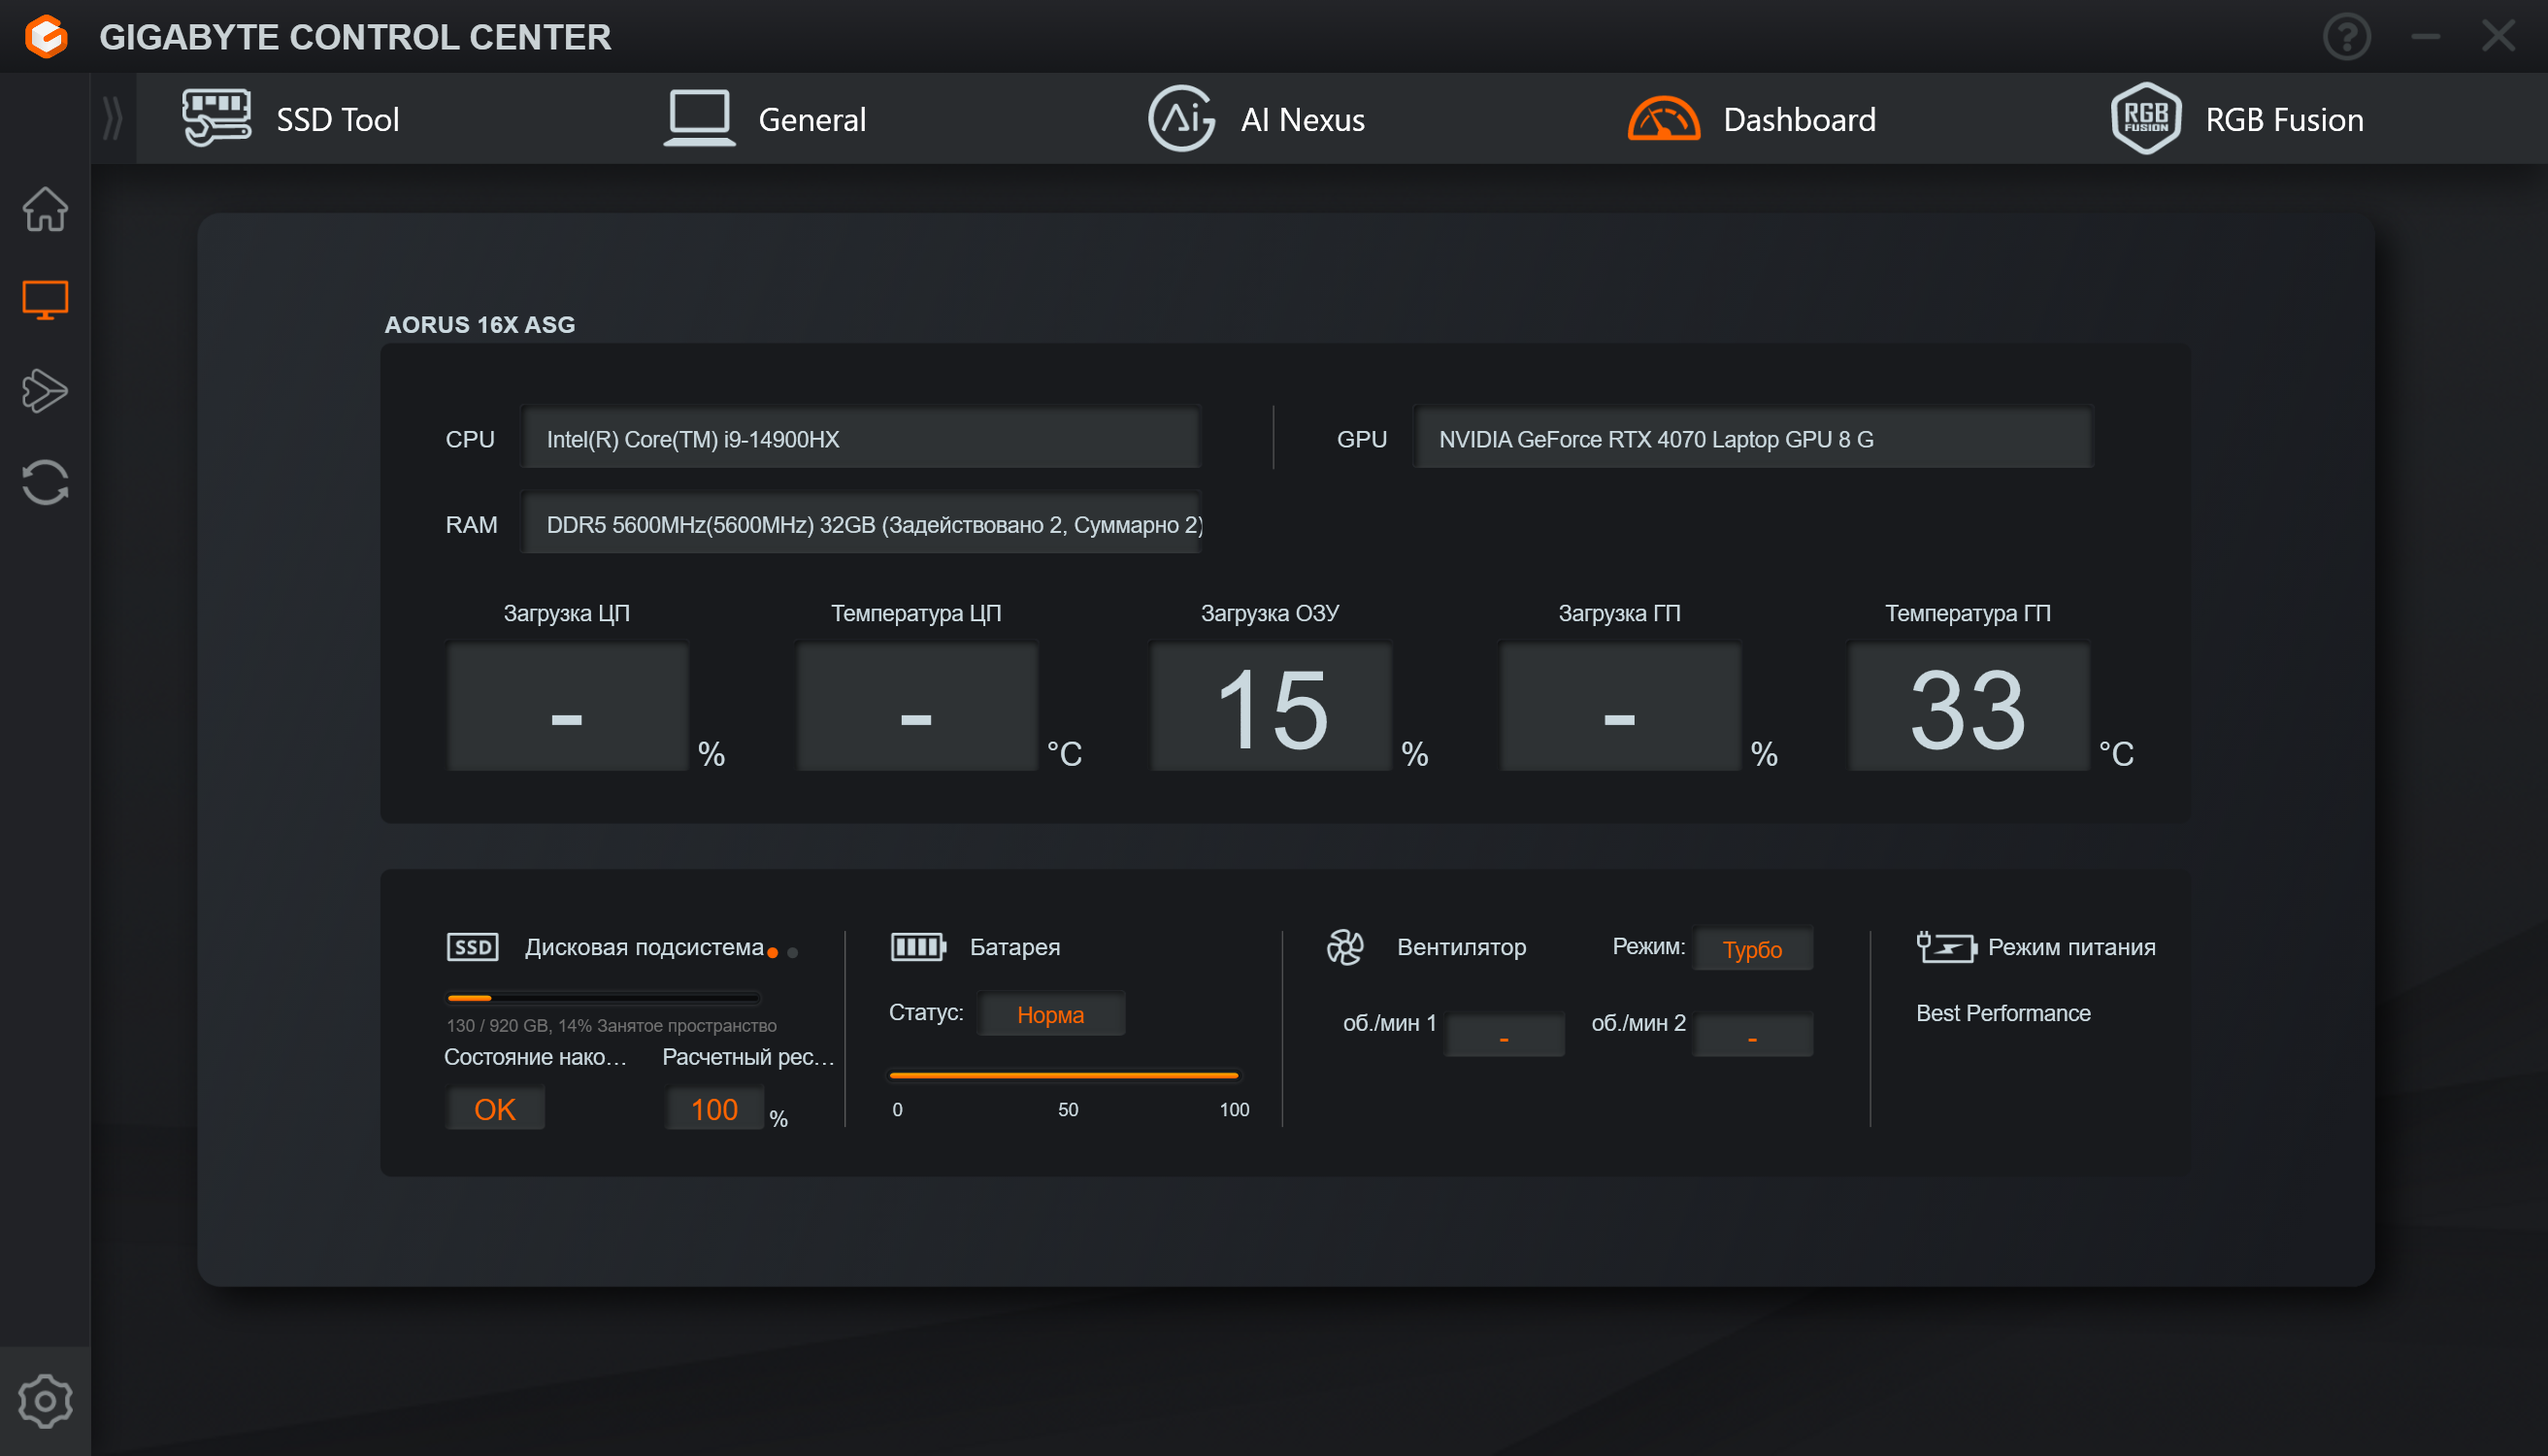Select the monitor dashboard sidebar icon
The width and height of the screenshot is (2548, 1456).
click(45, 299)
